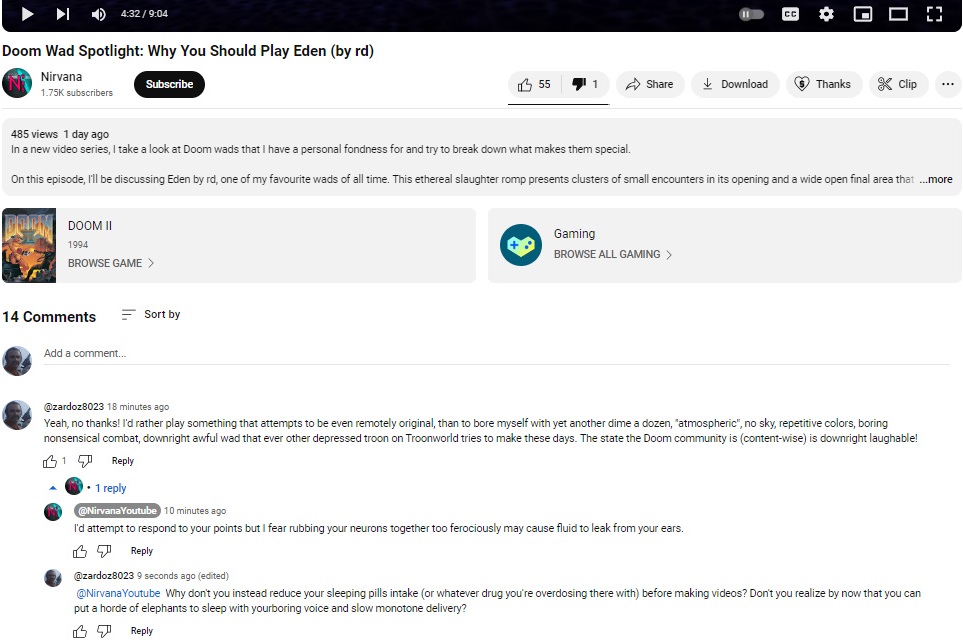Play the video
Viewport: 963px width, 640px height.
(x=27, y=14)
